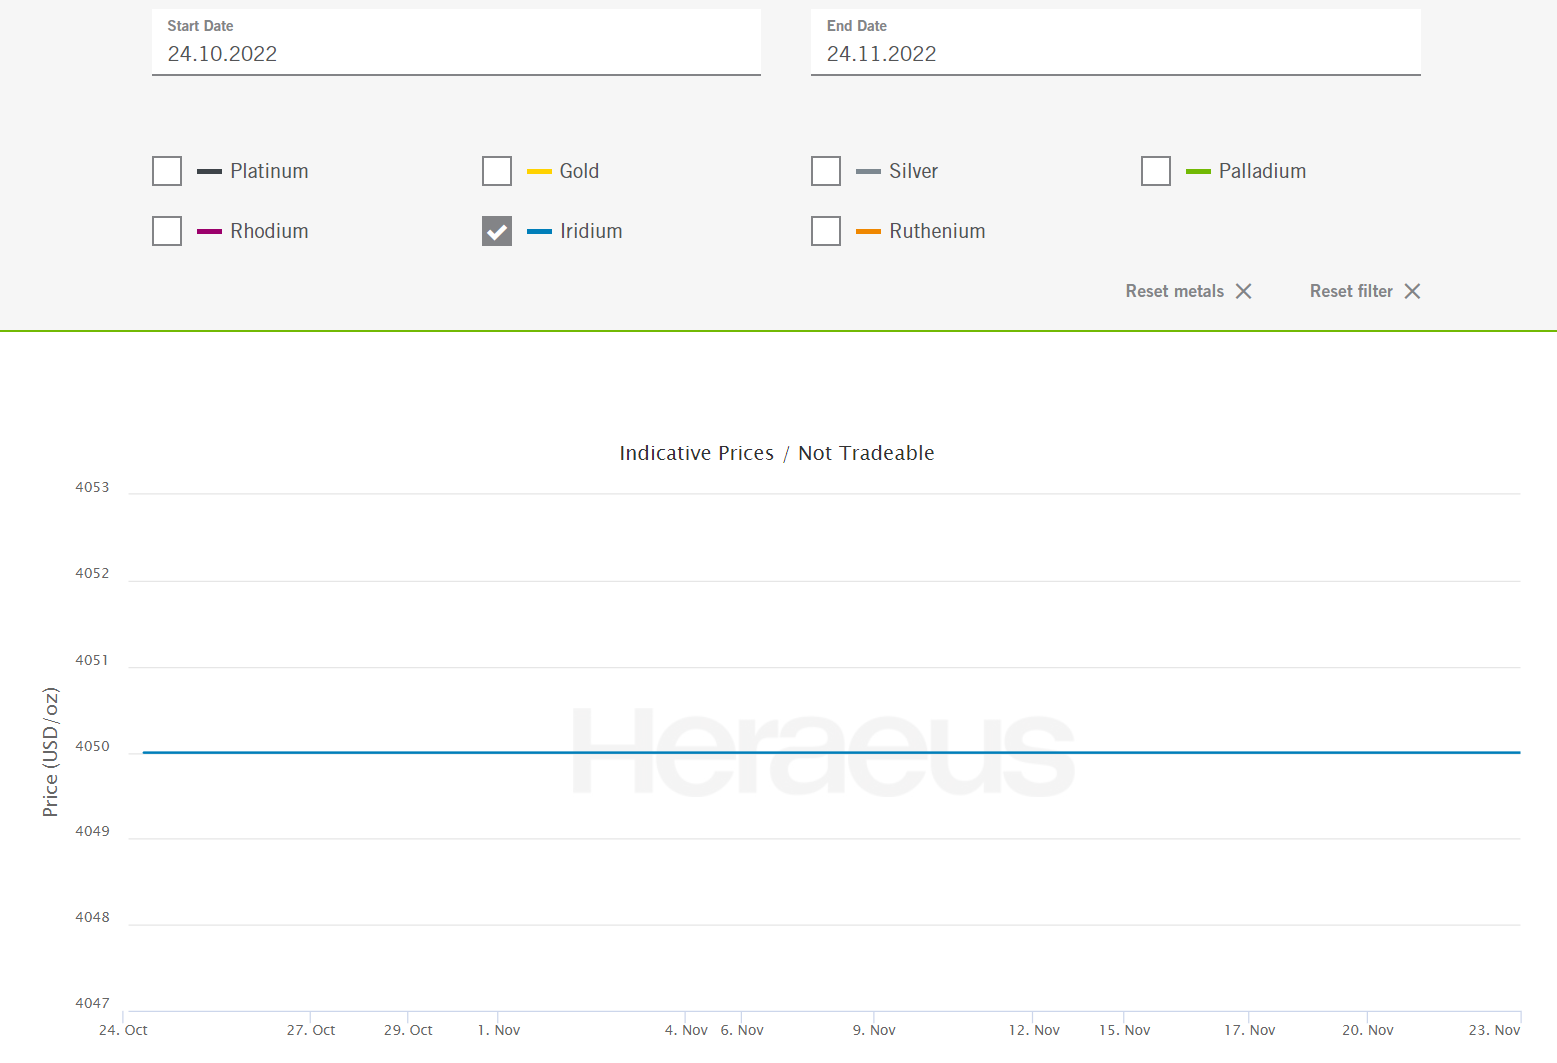1557x1063 pixels.
Task: Enable Palladium in the chart
Action: point(1156,171)
